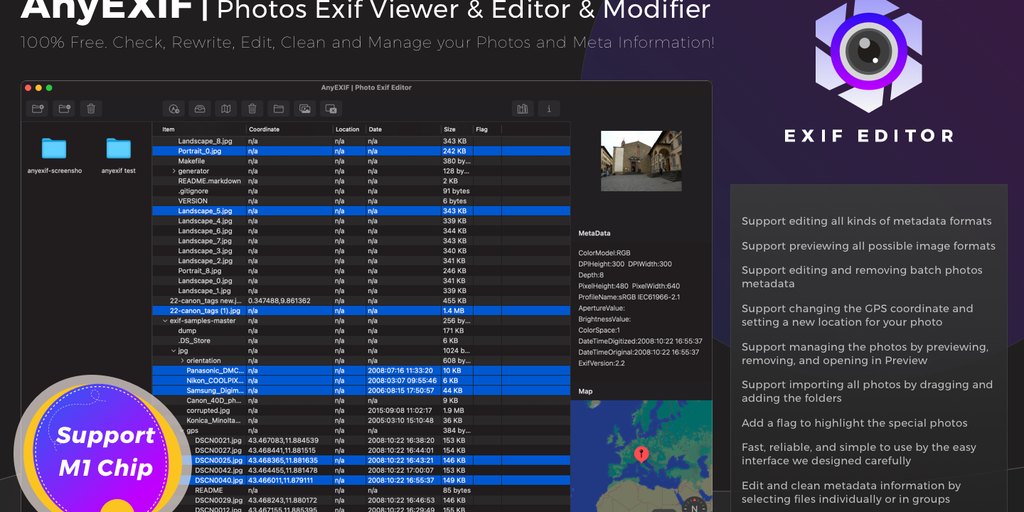The image size is (1024, 512).
Task: Click the sidebar trash icon
Action: pyautogui.click(x=90, y=108)
